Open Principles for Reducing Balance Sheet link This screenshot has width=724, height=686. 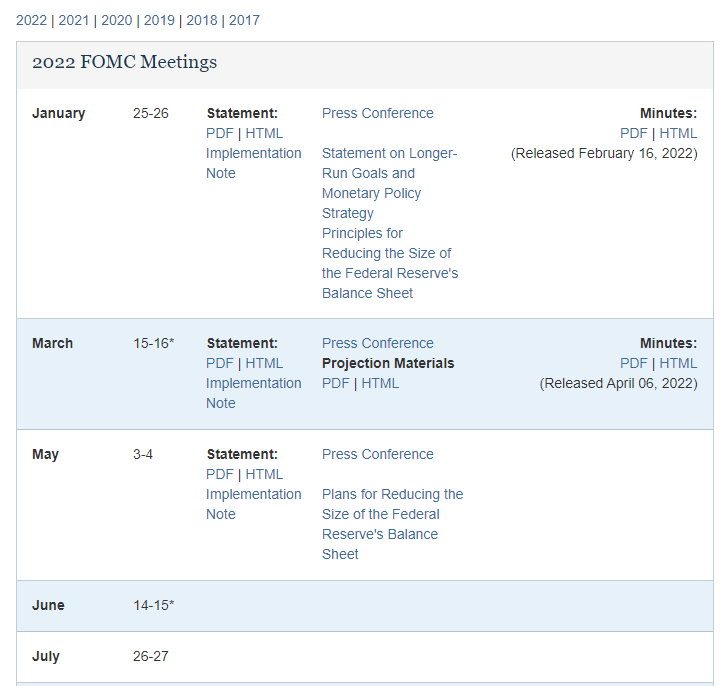click(390, 263)
